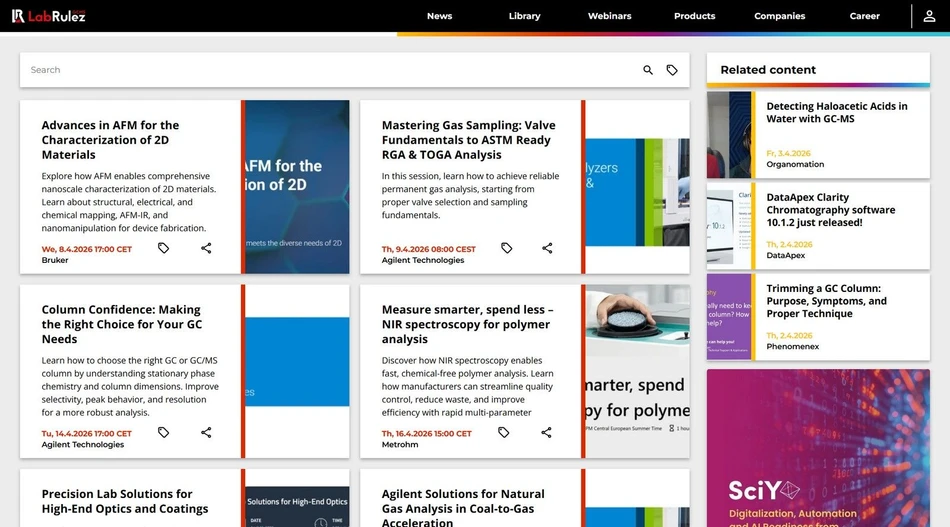The width and height of the screenshot is (950, 527).
Task: Tag the AFM 2D Materials webinar
Action: tap(164, 248)
